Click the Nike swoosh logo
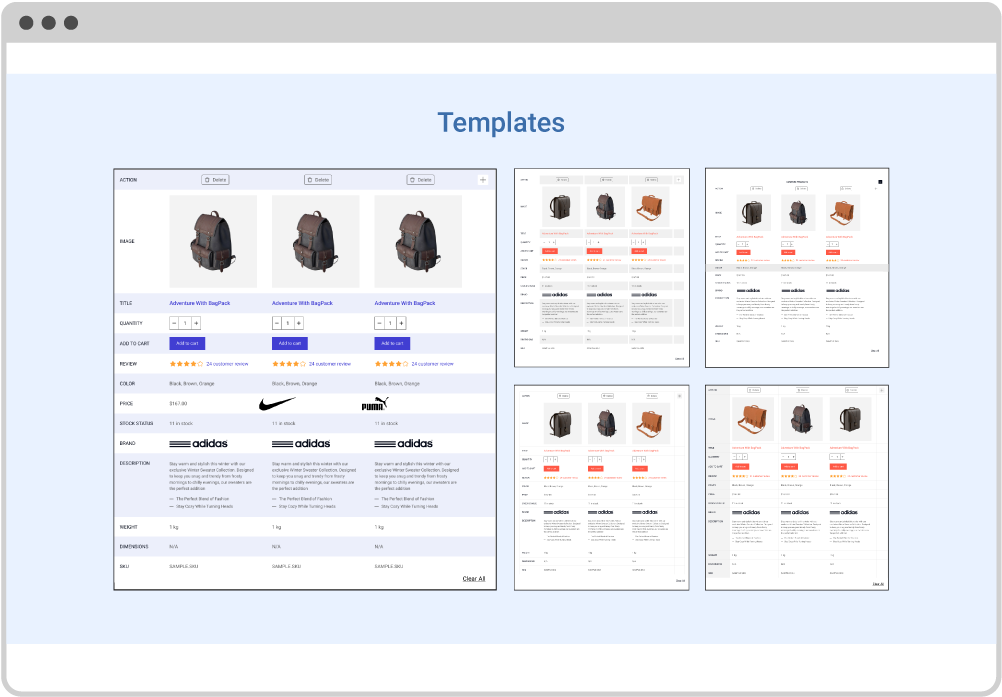1002x697 pixels. tap(277, 404)
